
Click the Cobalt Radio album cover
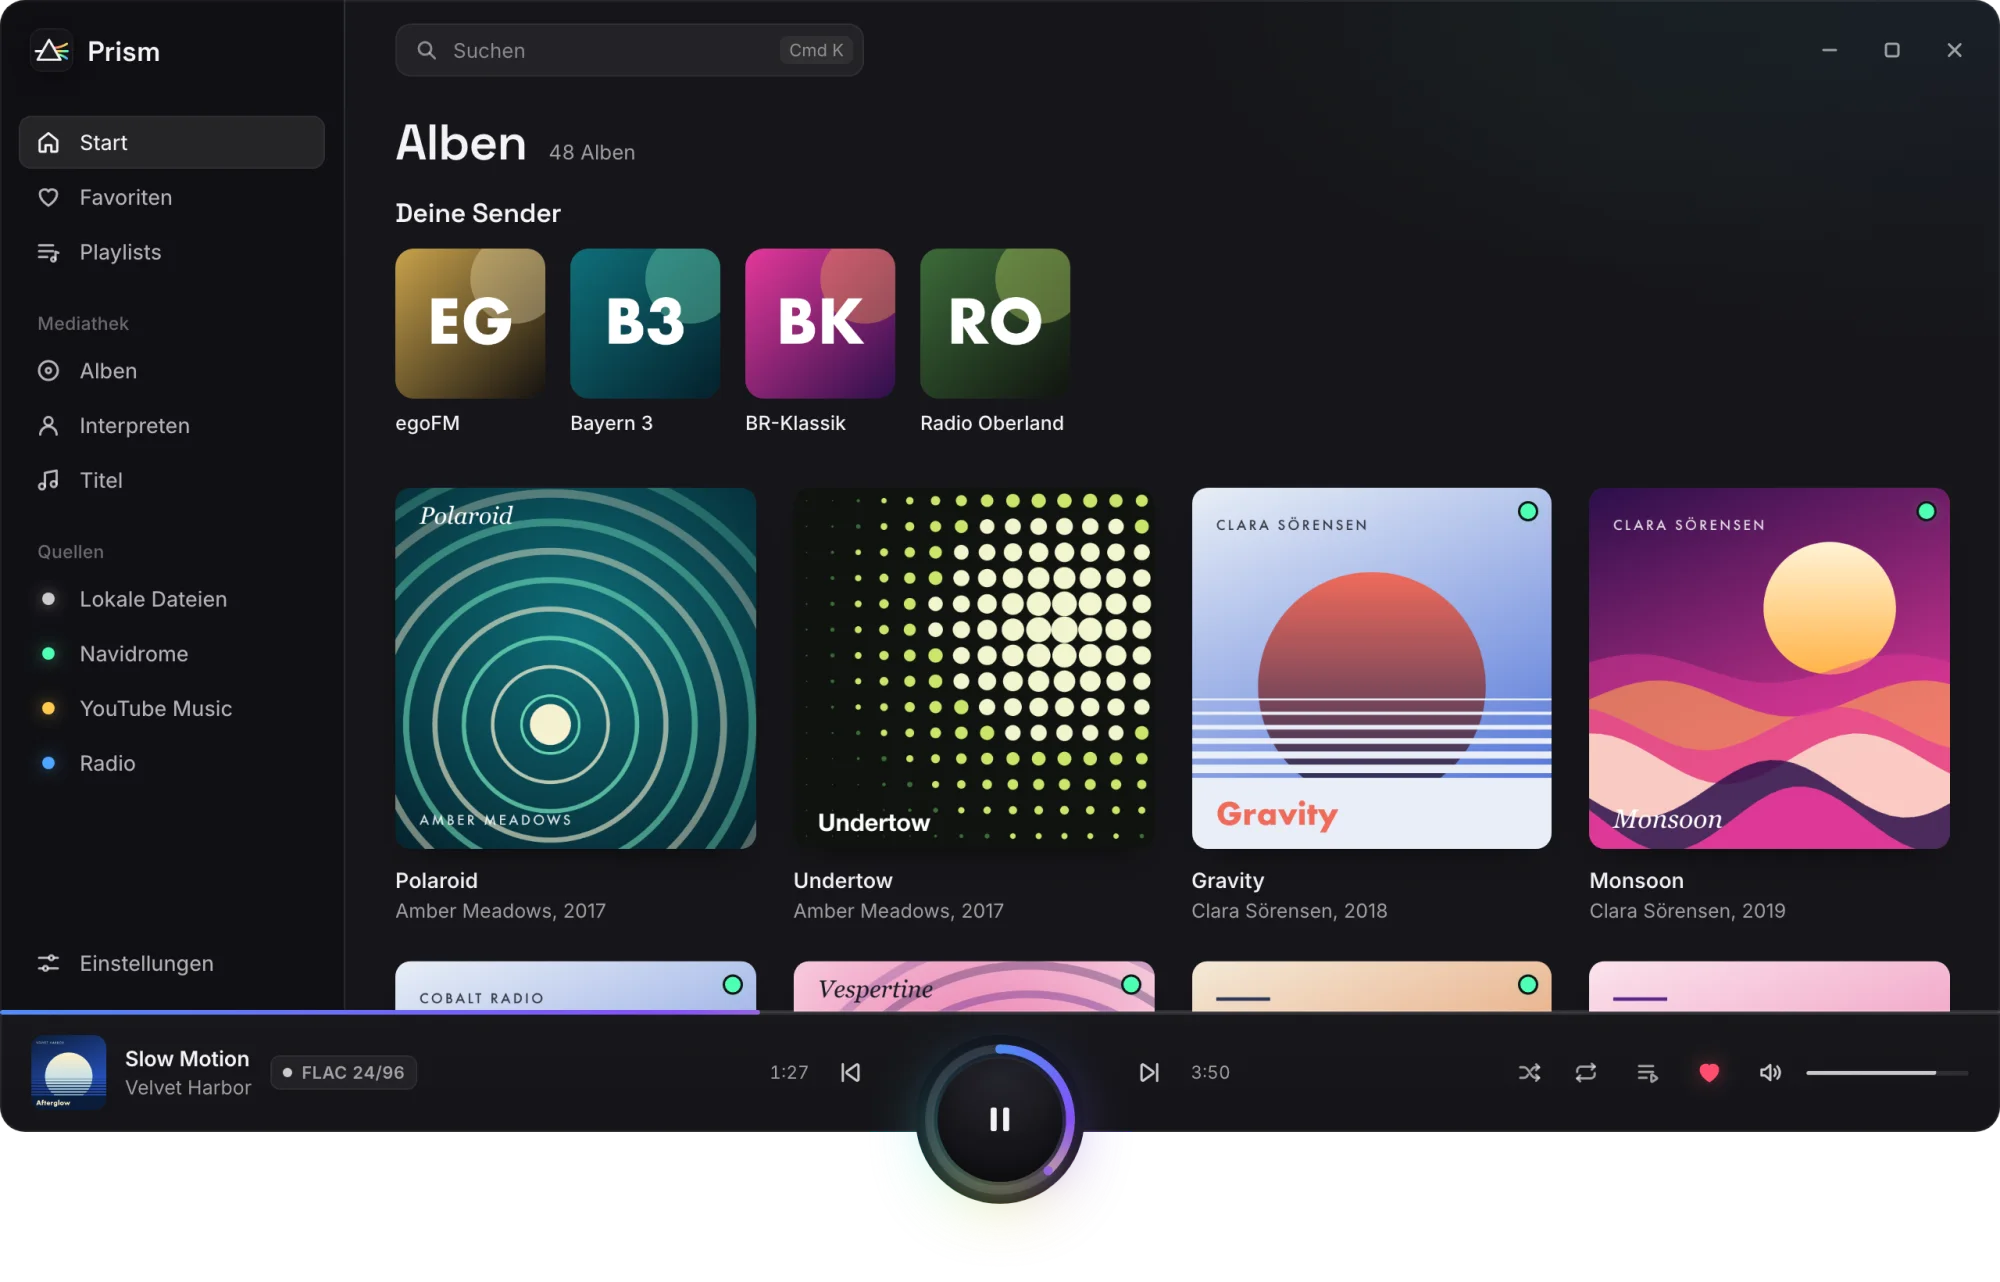pos(575,986)
